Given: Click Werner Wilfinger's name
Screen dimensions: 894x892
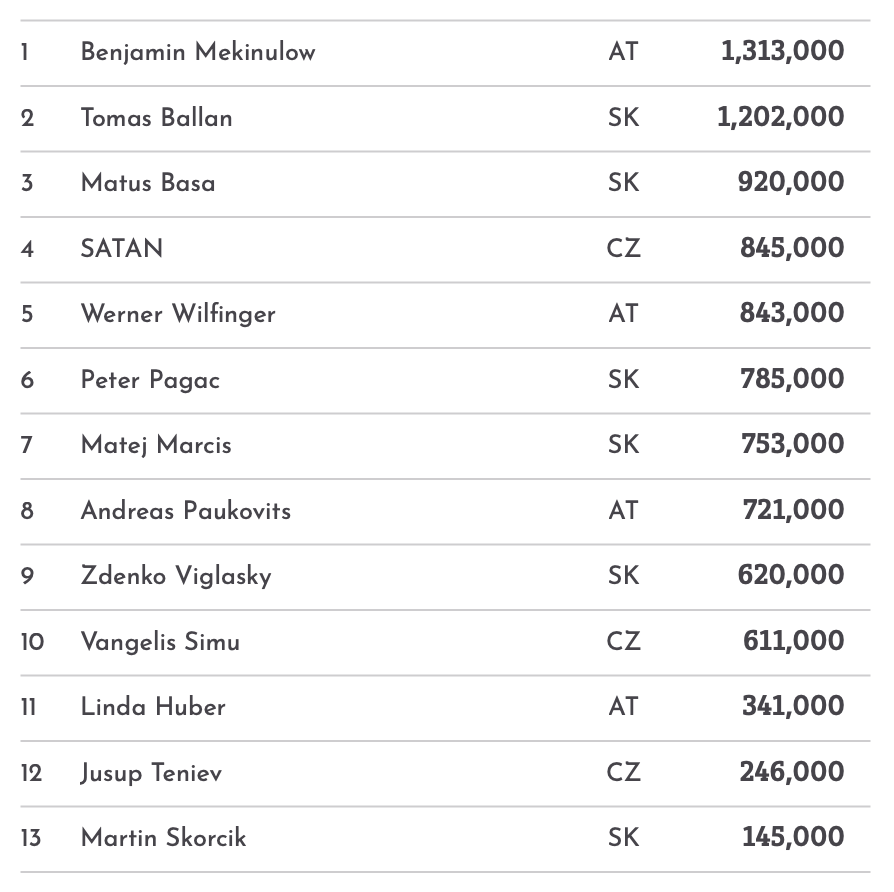Looking at the screenshot, I should coord(178,314).
